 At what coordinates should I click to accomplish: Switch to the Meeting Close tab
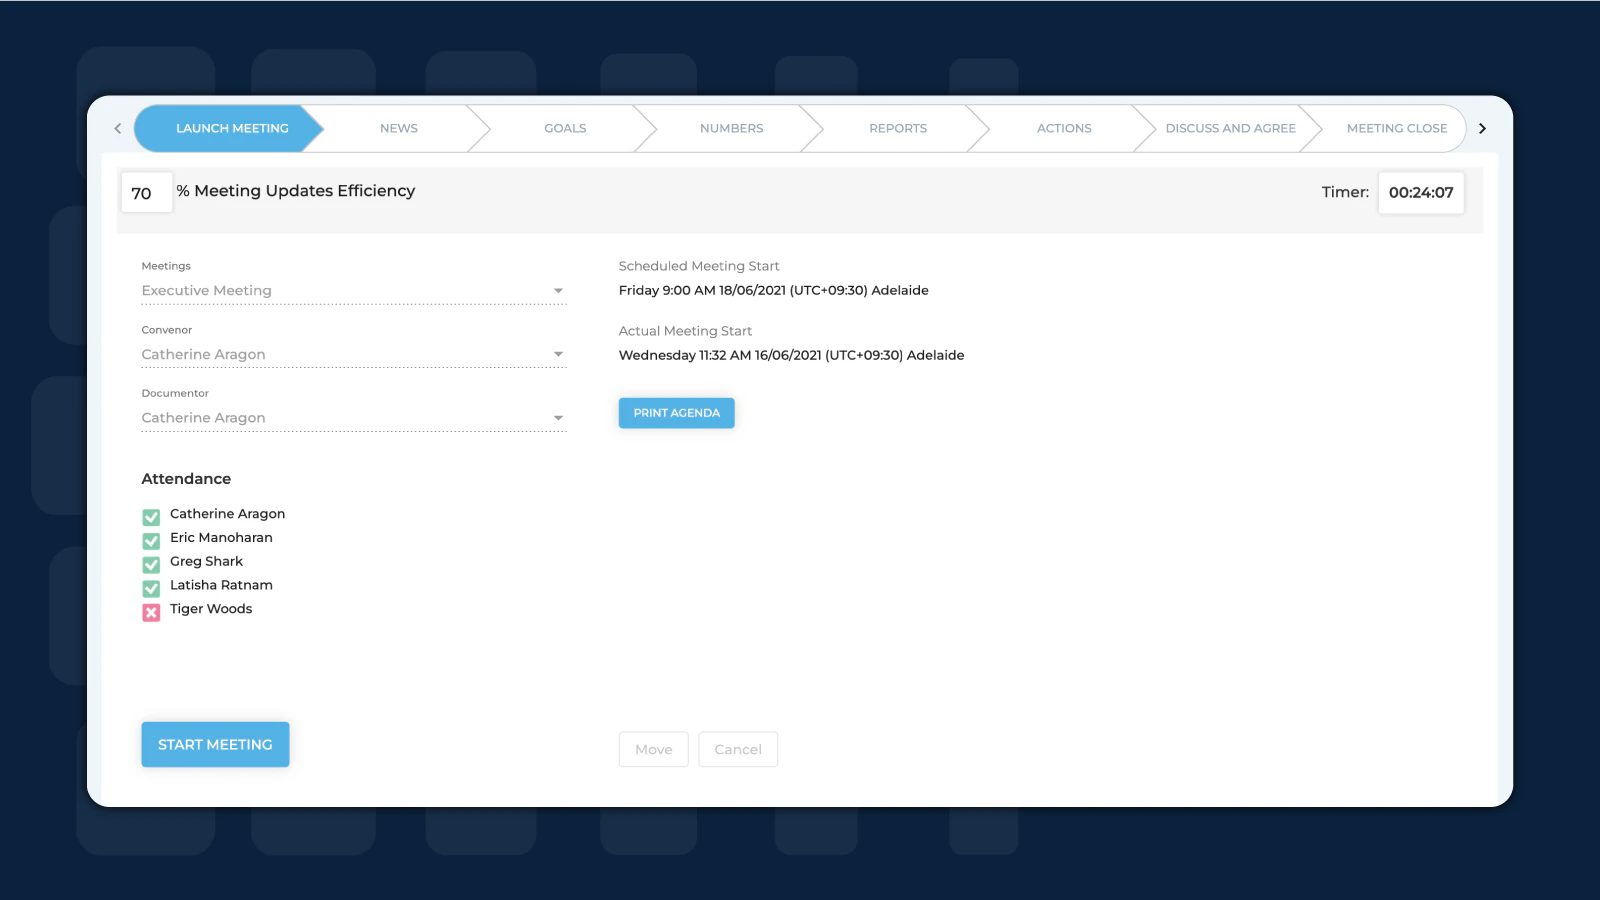click(x=1396, y=128)
